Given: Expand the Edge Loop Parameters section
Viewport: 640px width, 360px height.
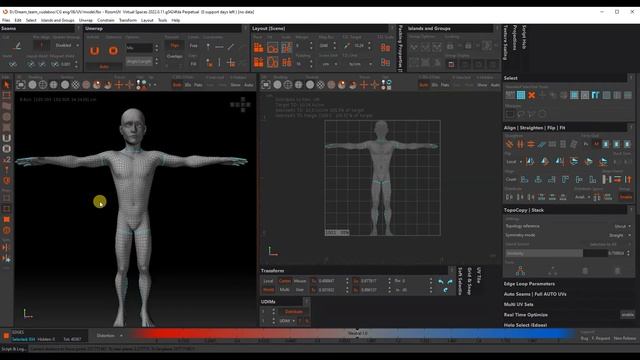Looking at the screenshot, I should [529, 284].
